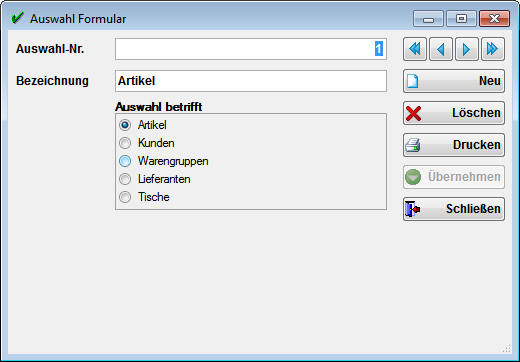This screenshot has width=520, height=362.
Task: Maximize the Auswahl Formular window
Action: point(461,18)
